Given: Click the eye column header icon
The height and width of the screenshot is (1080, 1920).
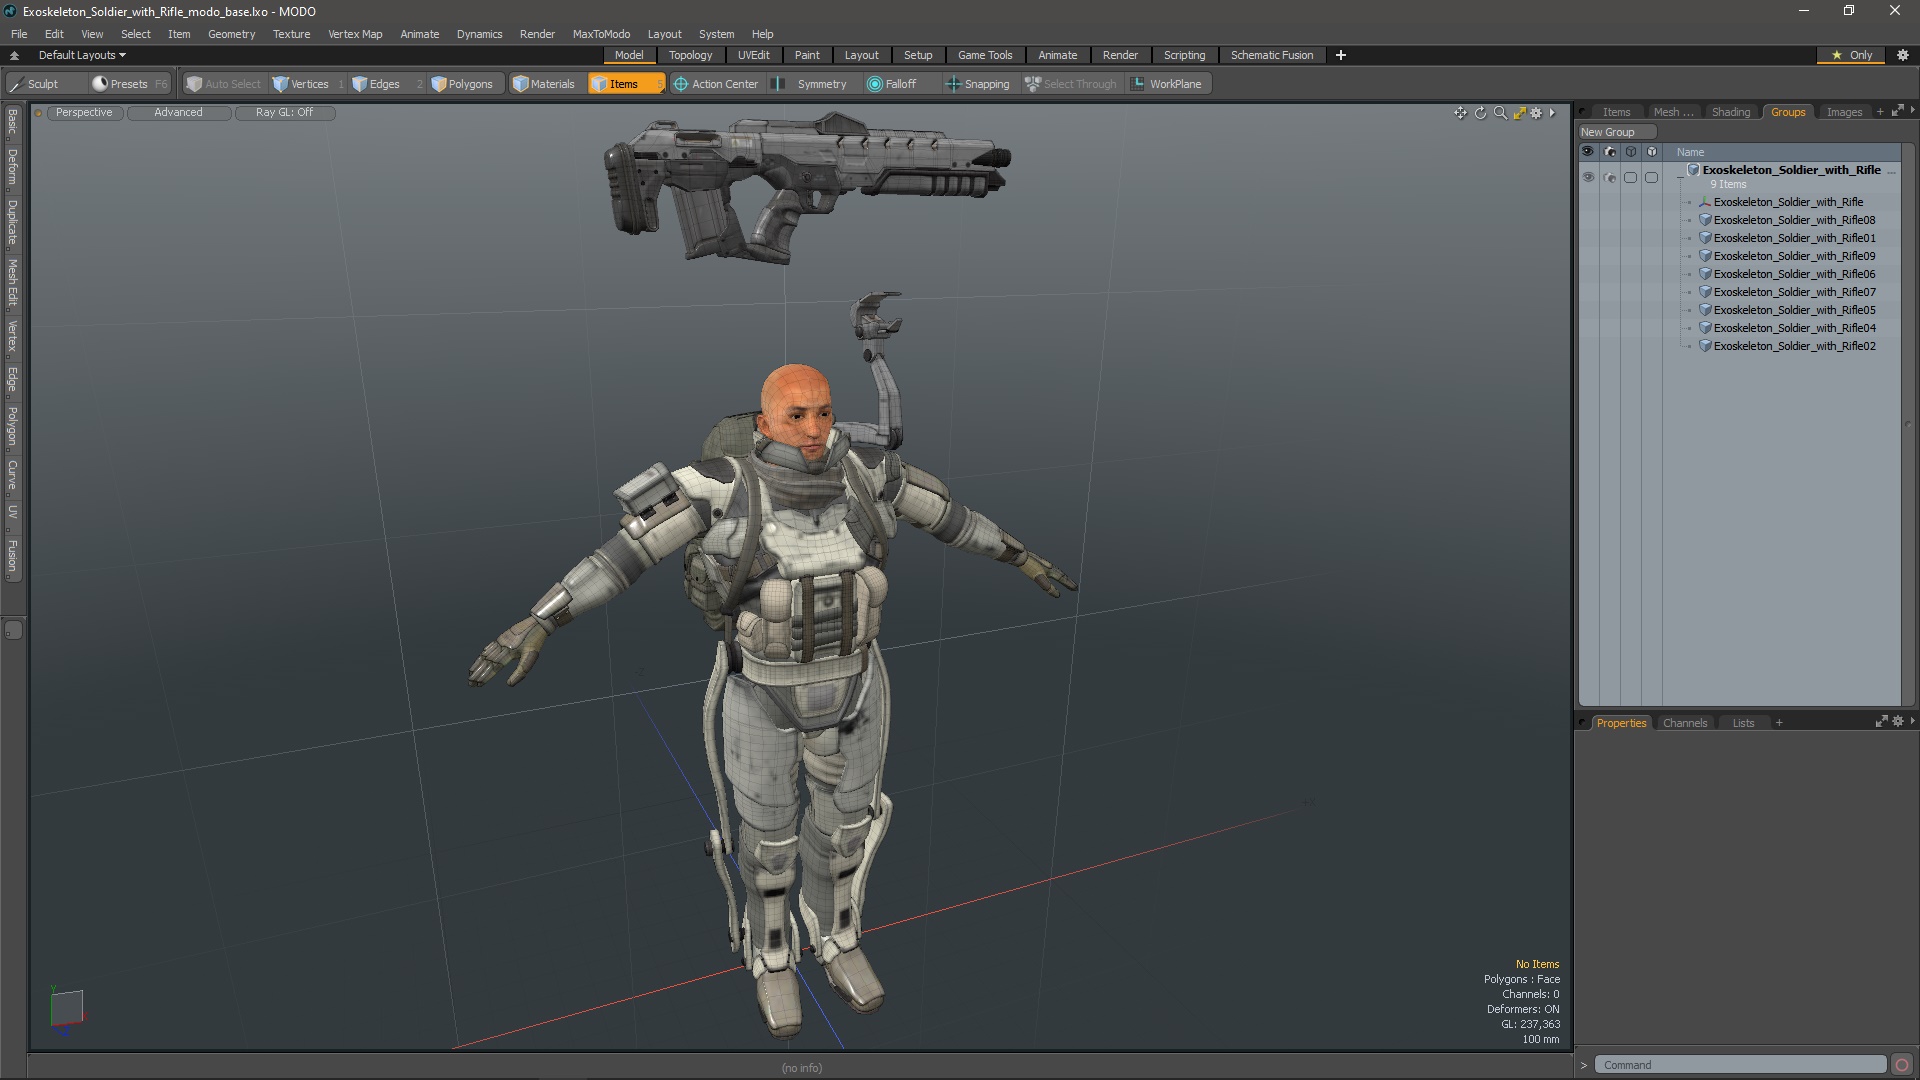Looking at the screenshot, I should point(1587,152).
